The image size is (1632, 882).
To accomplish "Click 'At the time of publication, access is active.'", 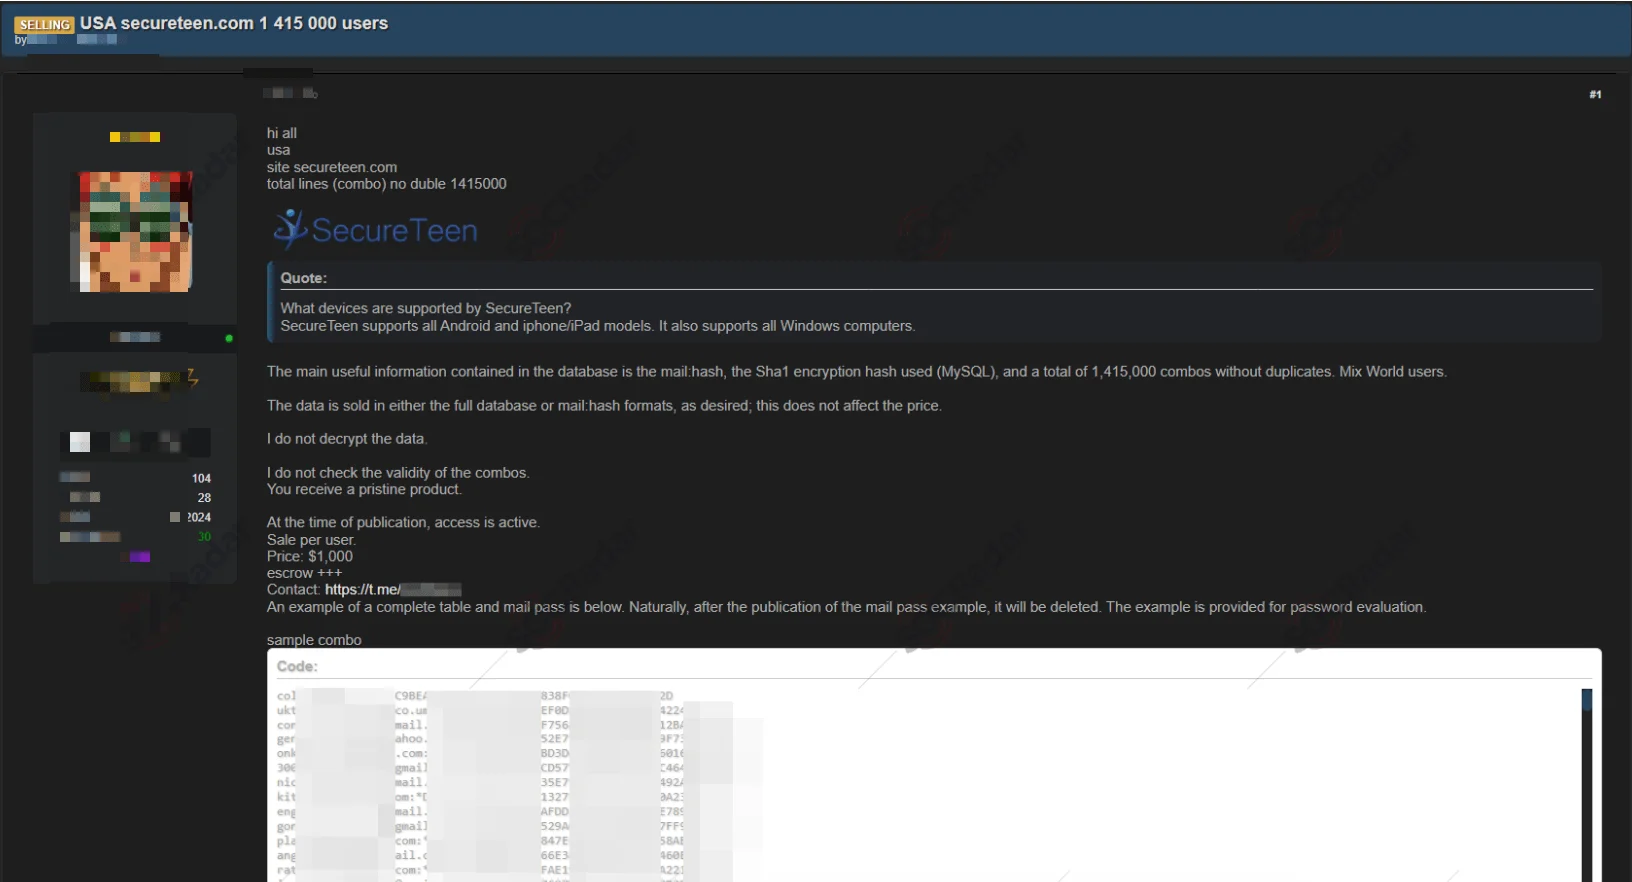I will [x=403, y=523].
